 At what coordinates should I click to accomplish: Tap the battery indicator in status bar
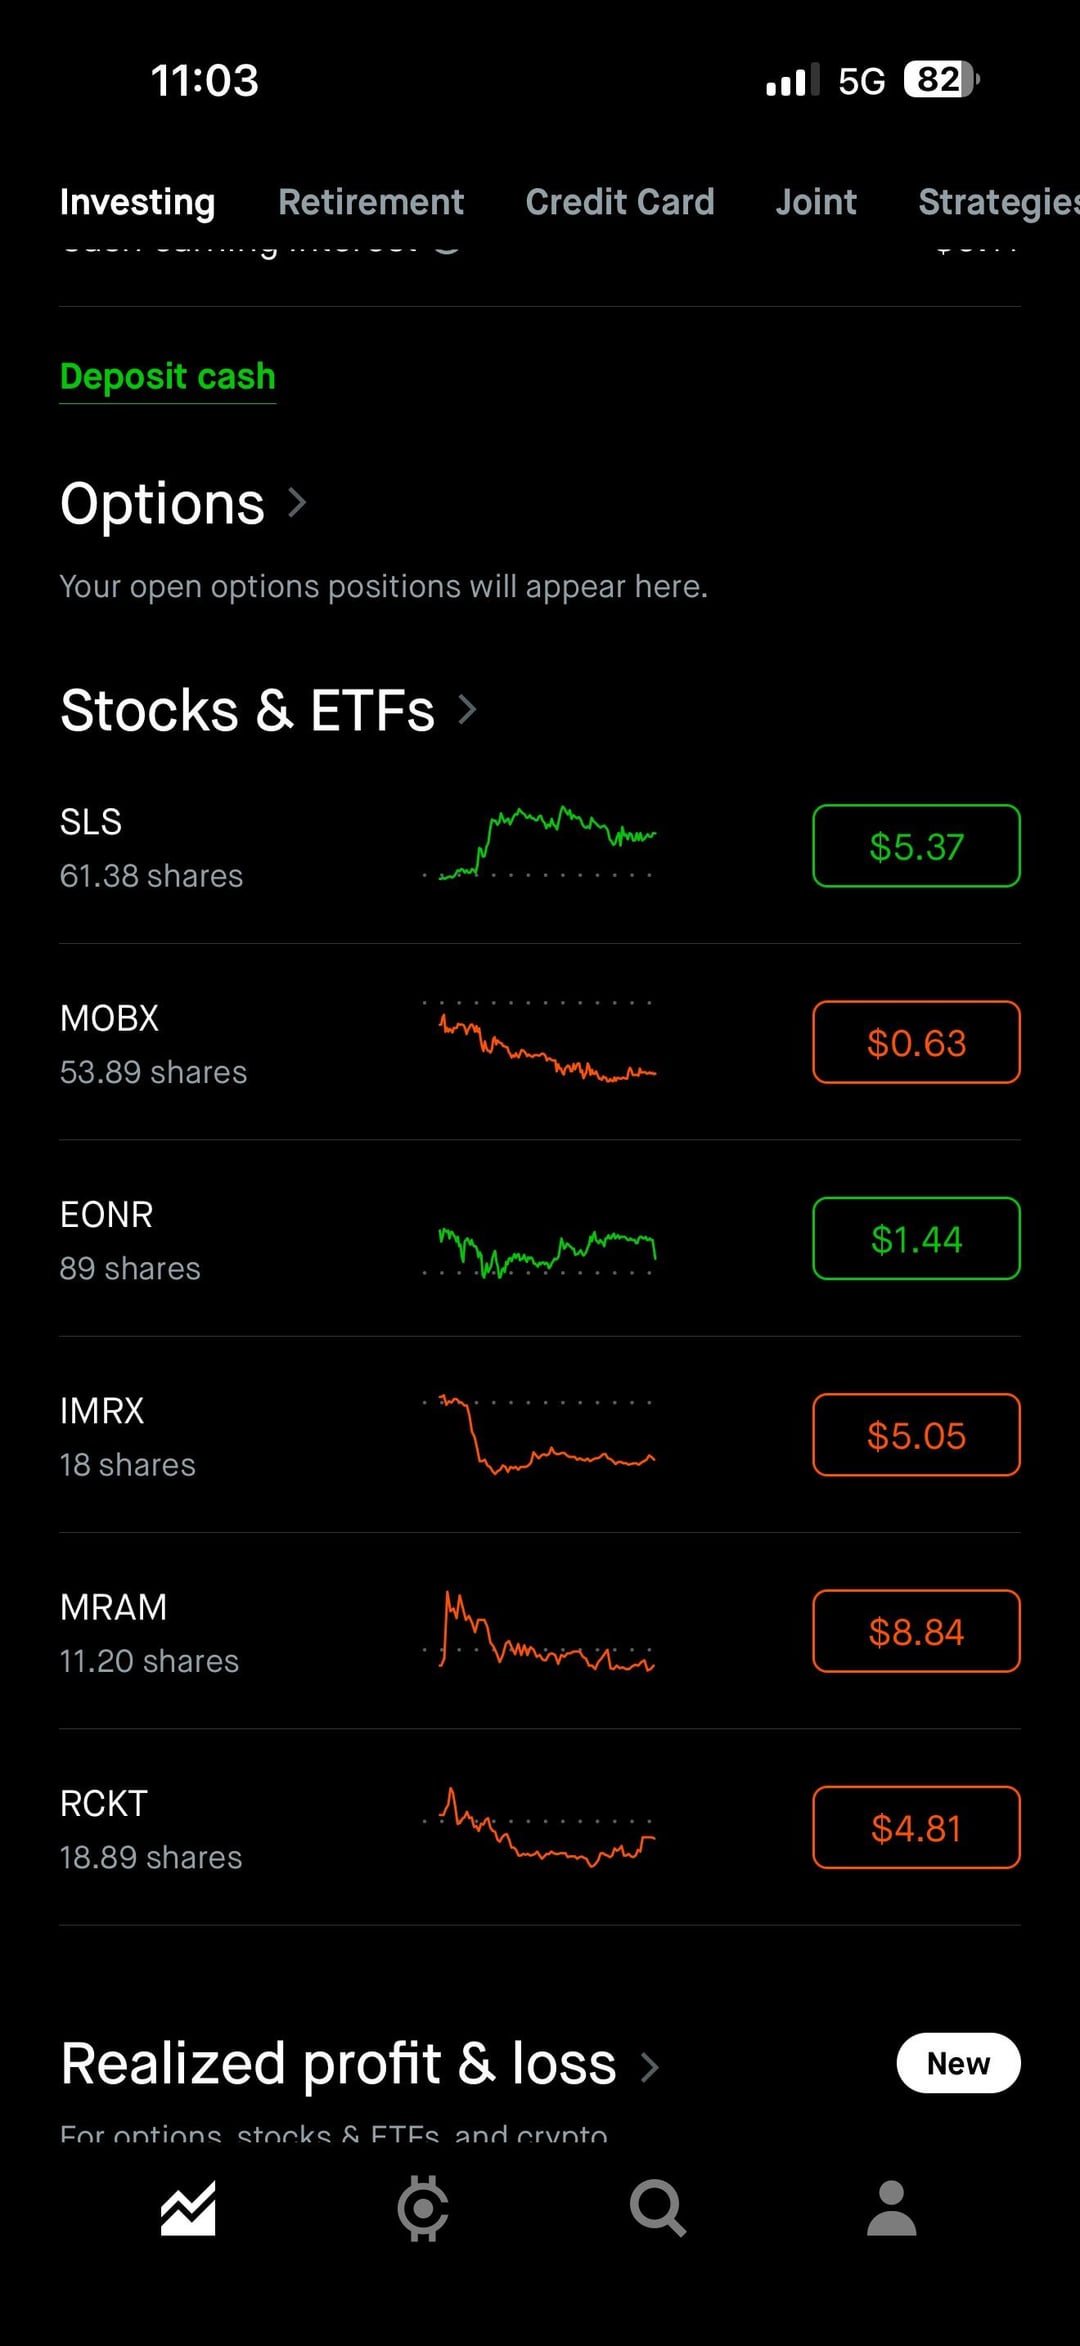[x=940, y=80]
